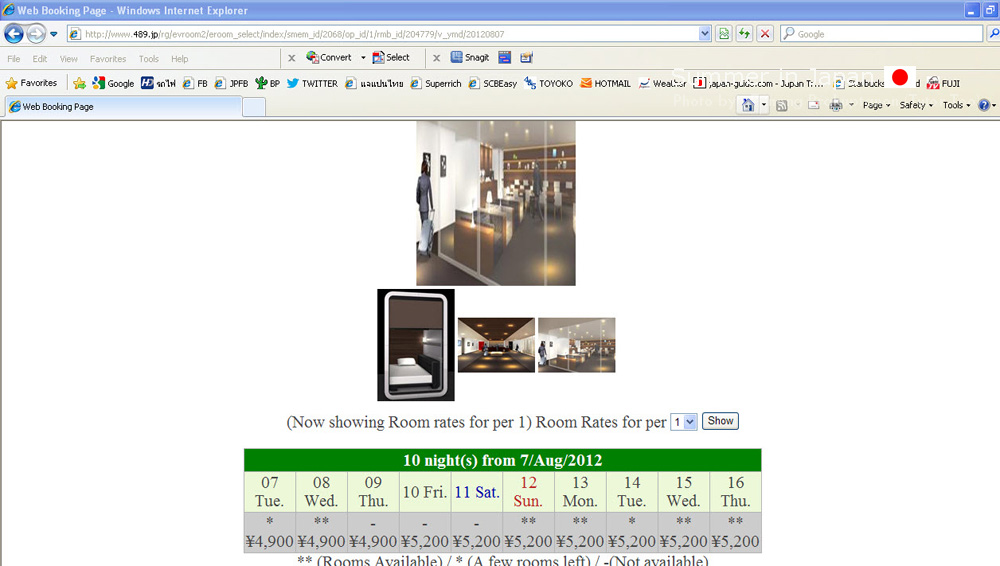Click the ¥4,900 rate for 07 Tue.

pos(269,541)
